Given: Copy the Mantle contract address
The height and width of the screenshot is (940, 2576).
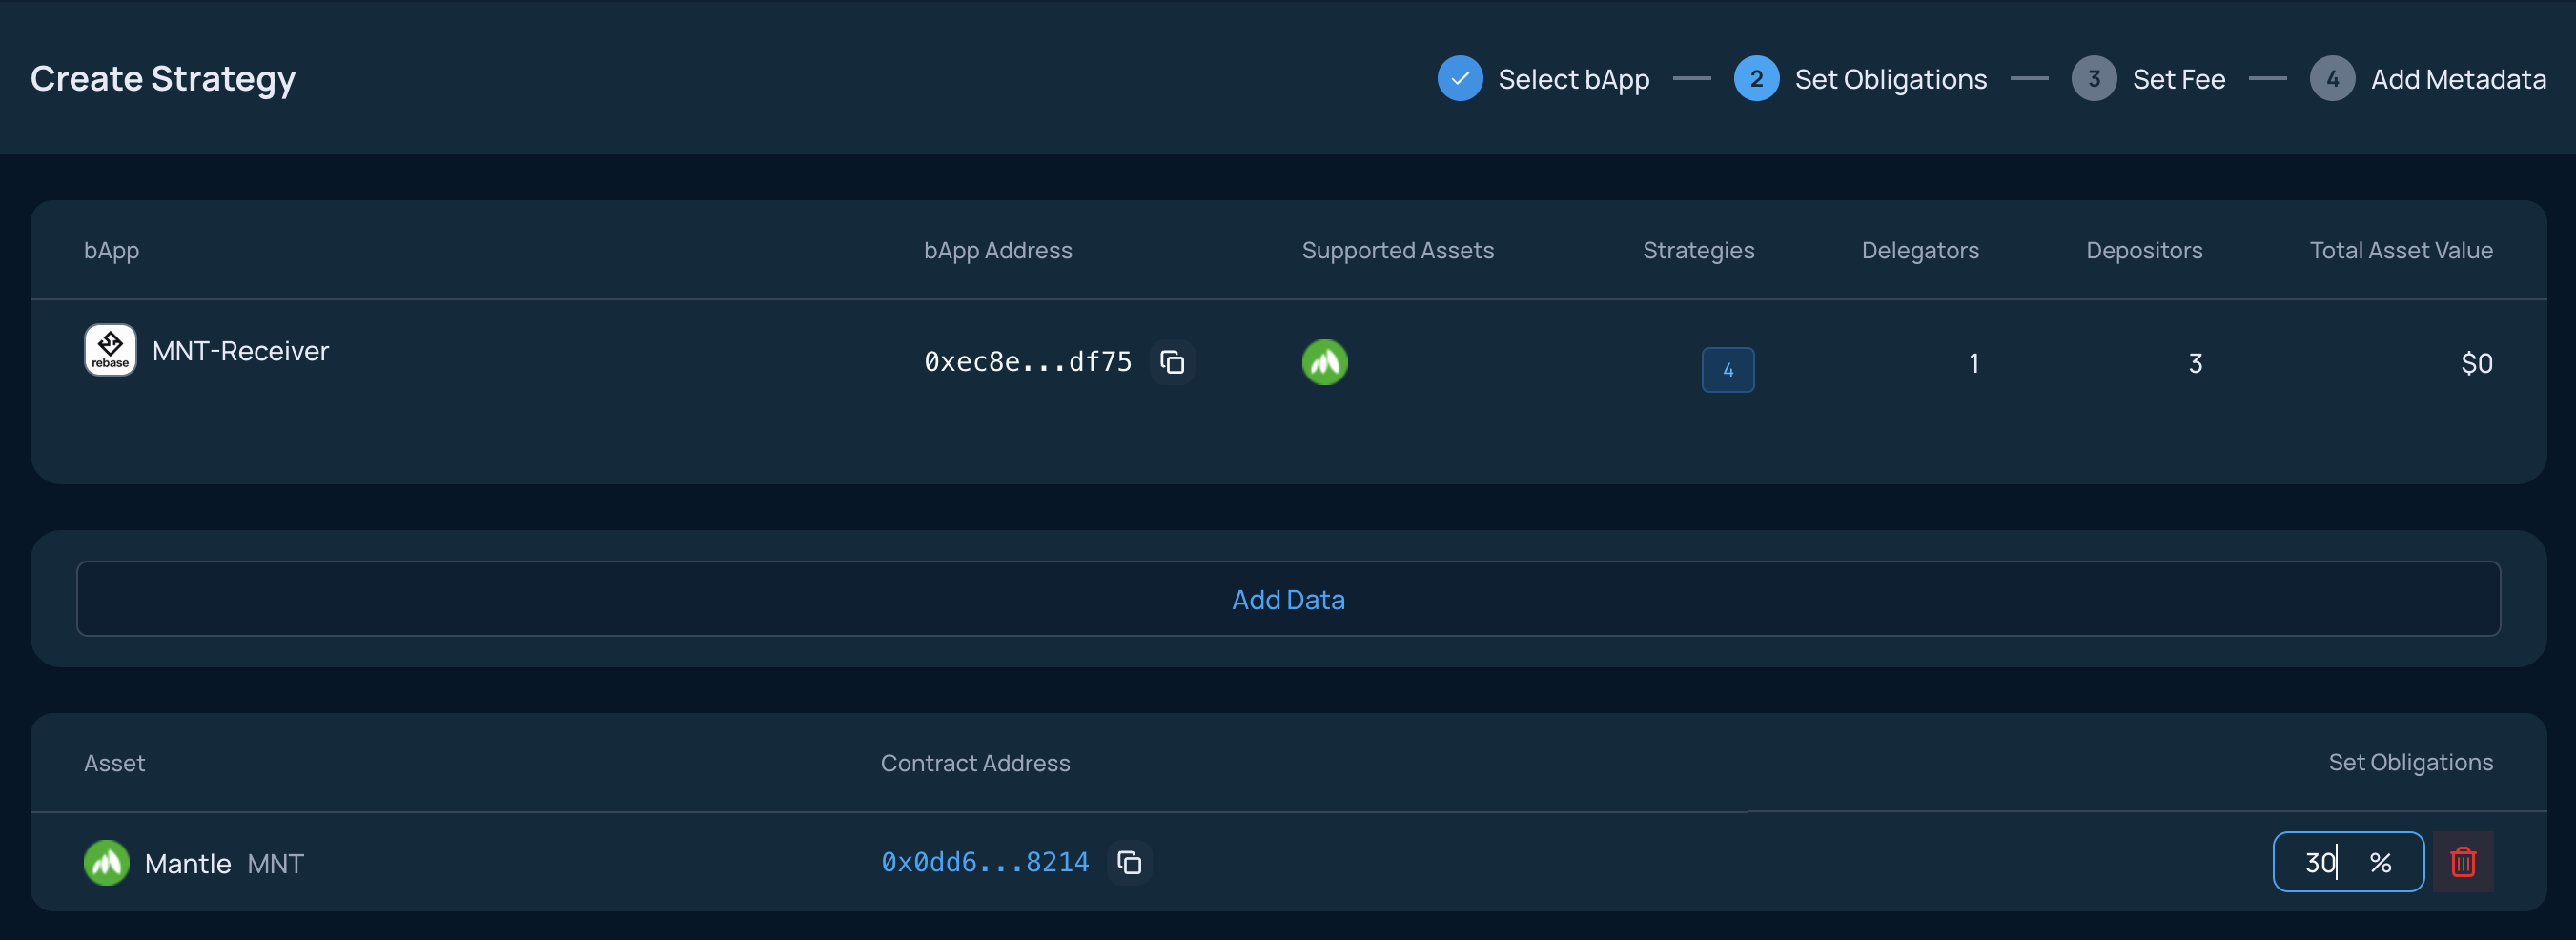Looking at the screenshot, I should pyautogui.click(x=1129, y=862).
